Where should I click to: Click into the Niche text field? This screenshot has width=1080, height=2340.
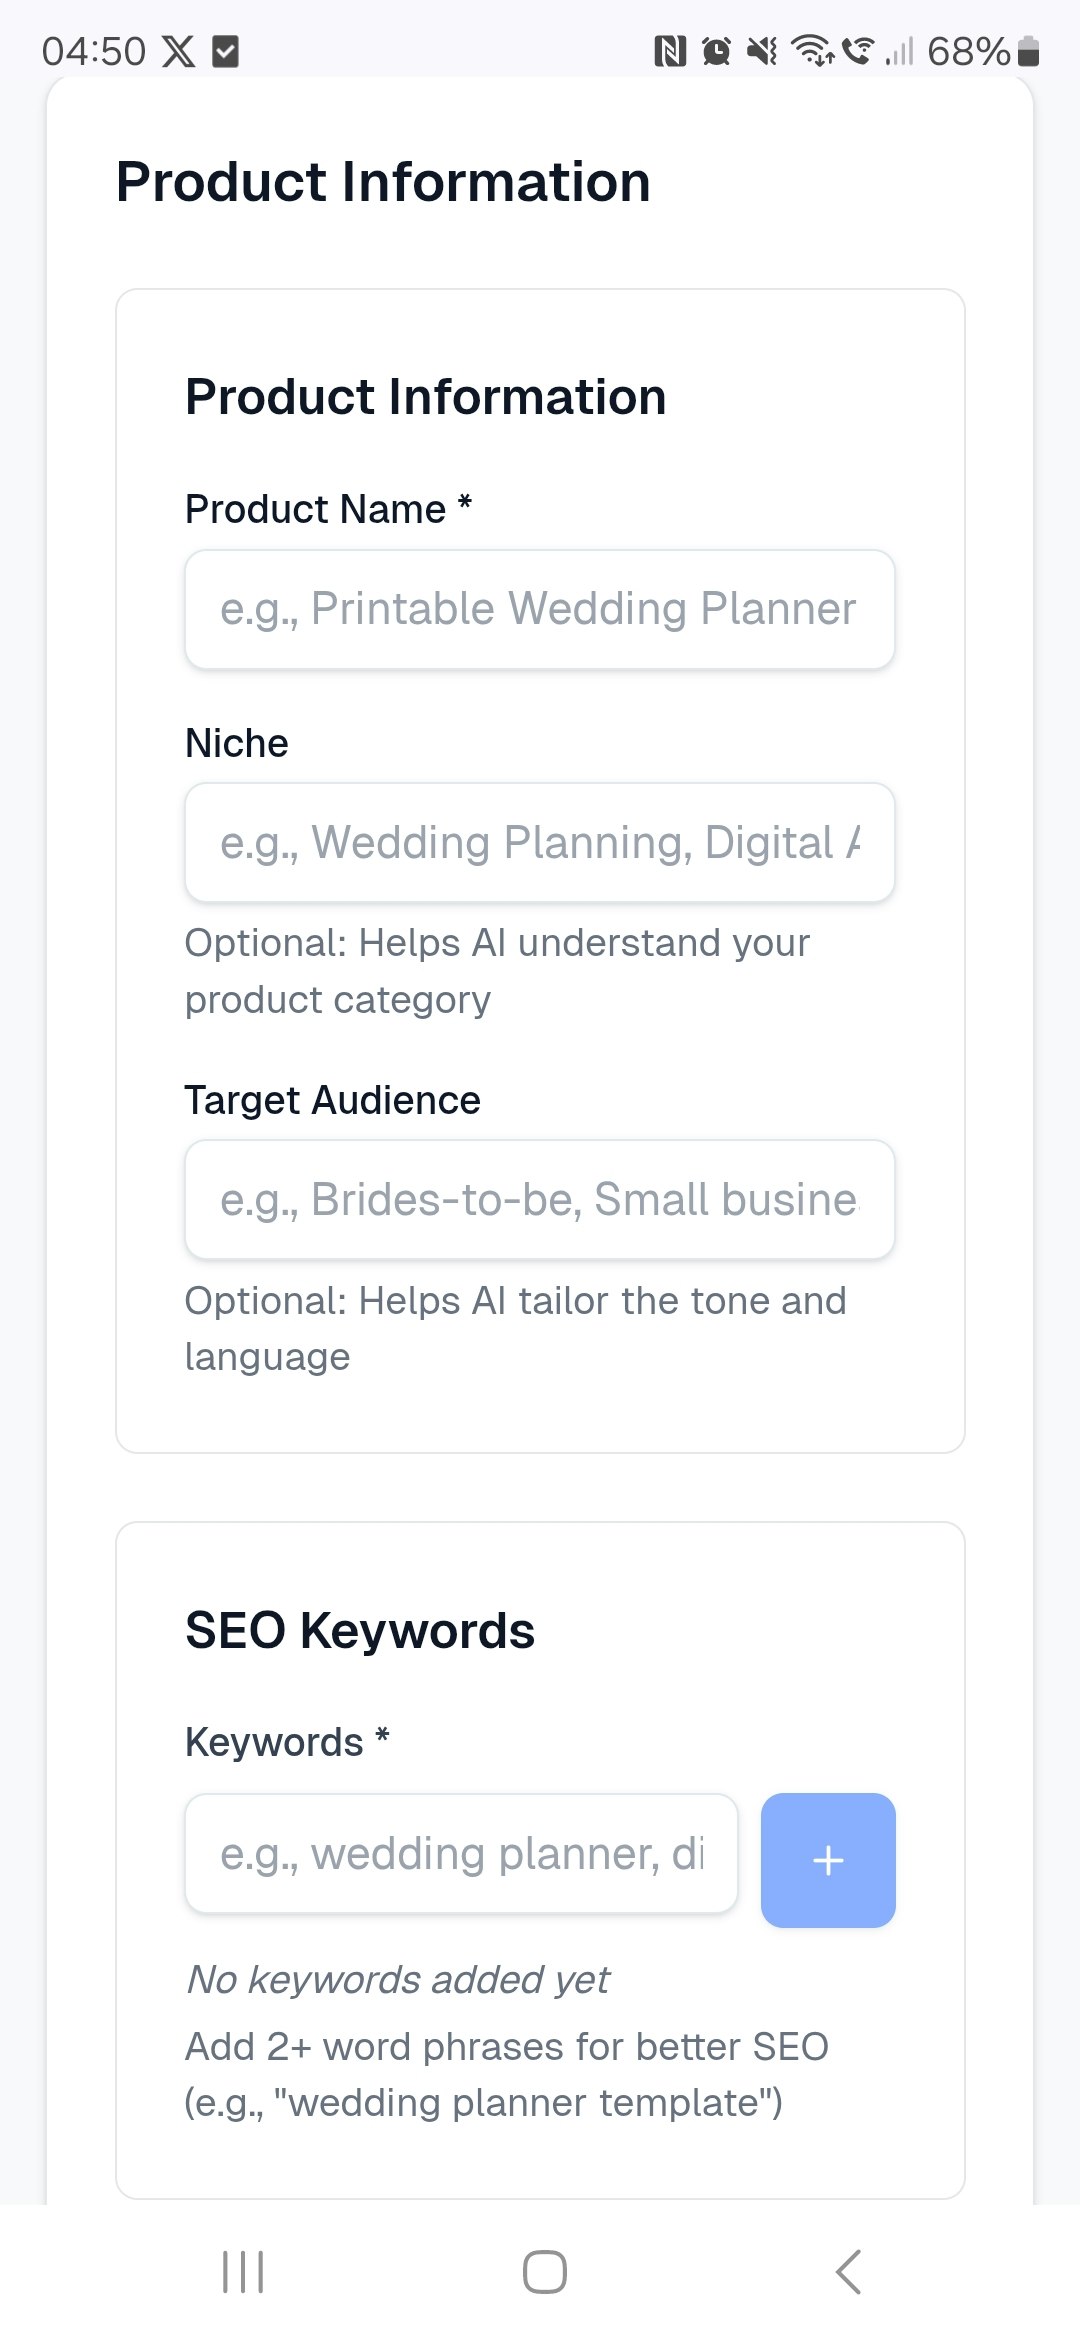(x=539, y=843)
